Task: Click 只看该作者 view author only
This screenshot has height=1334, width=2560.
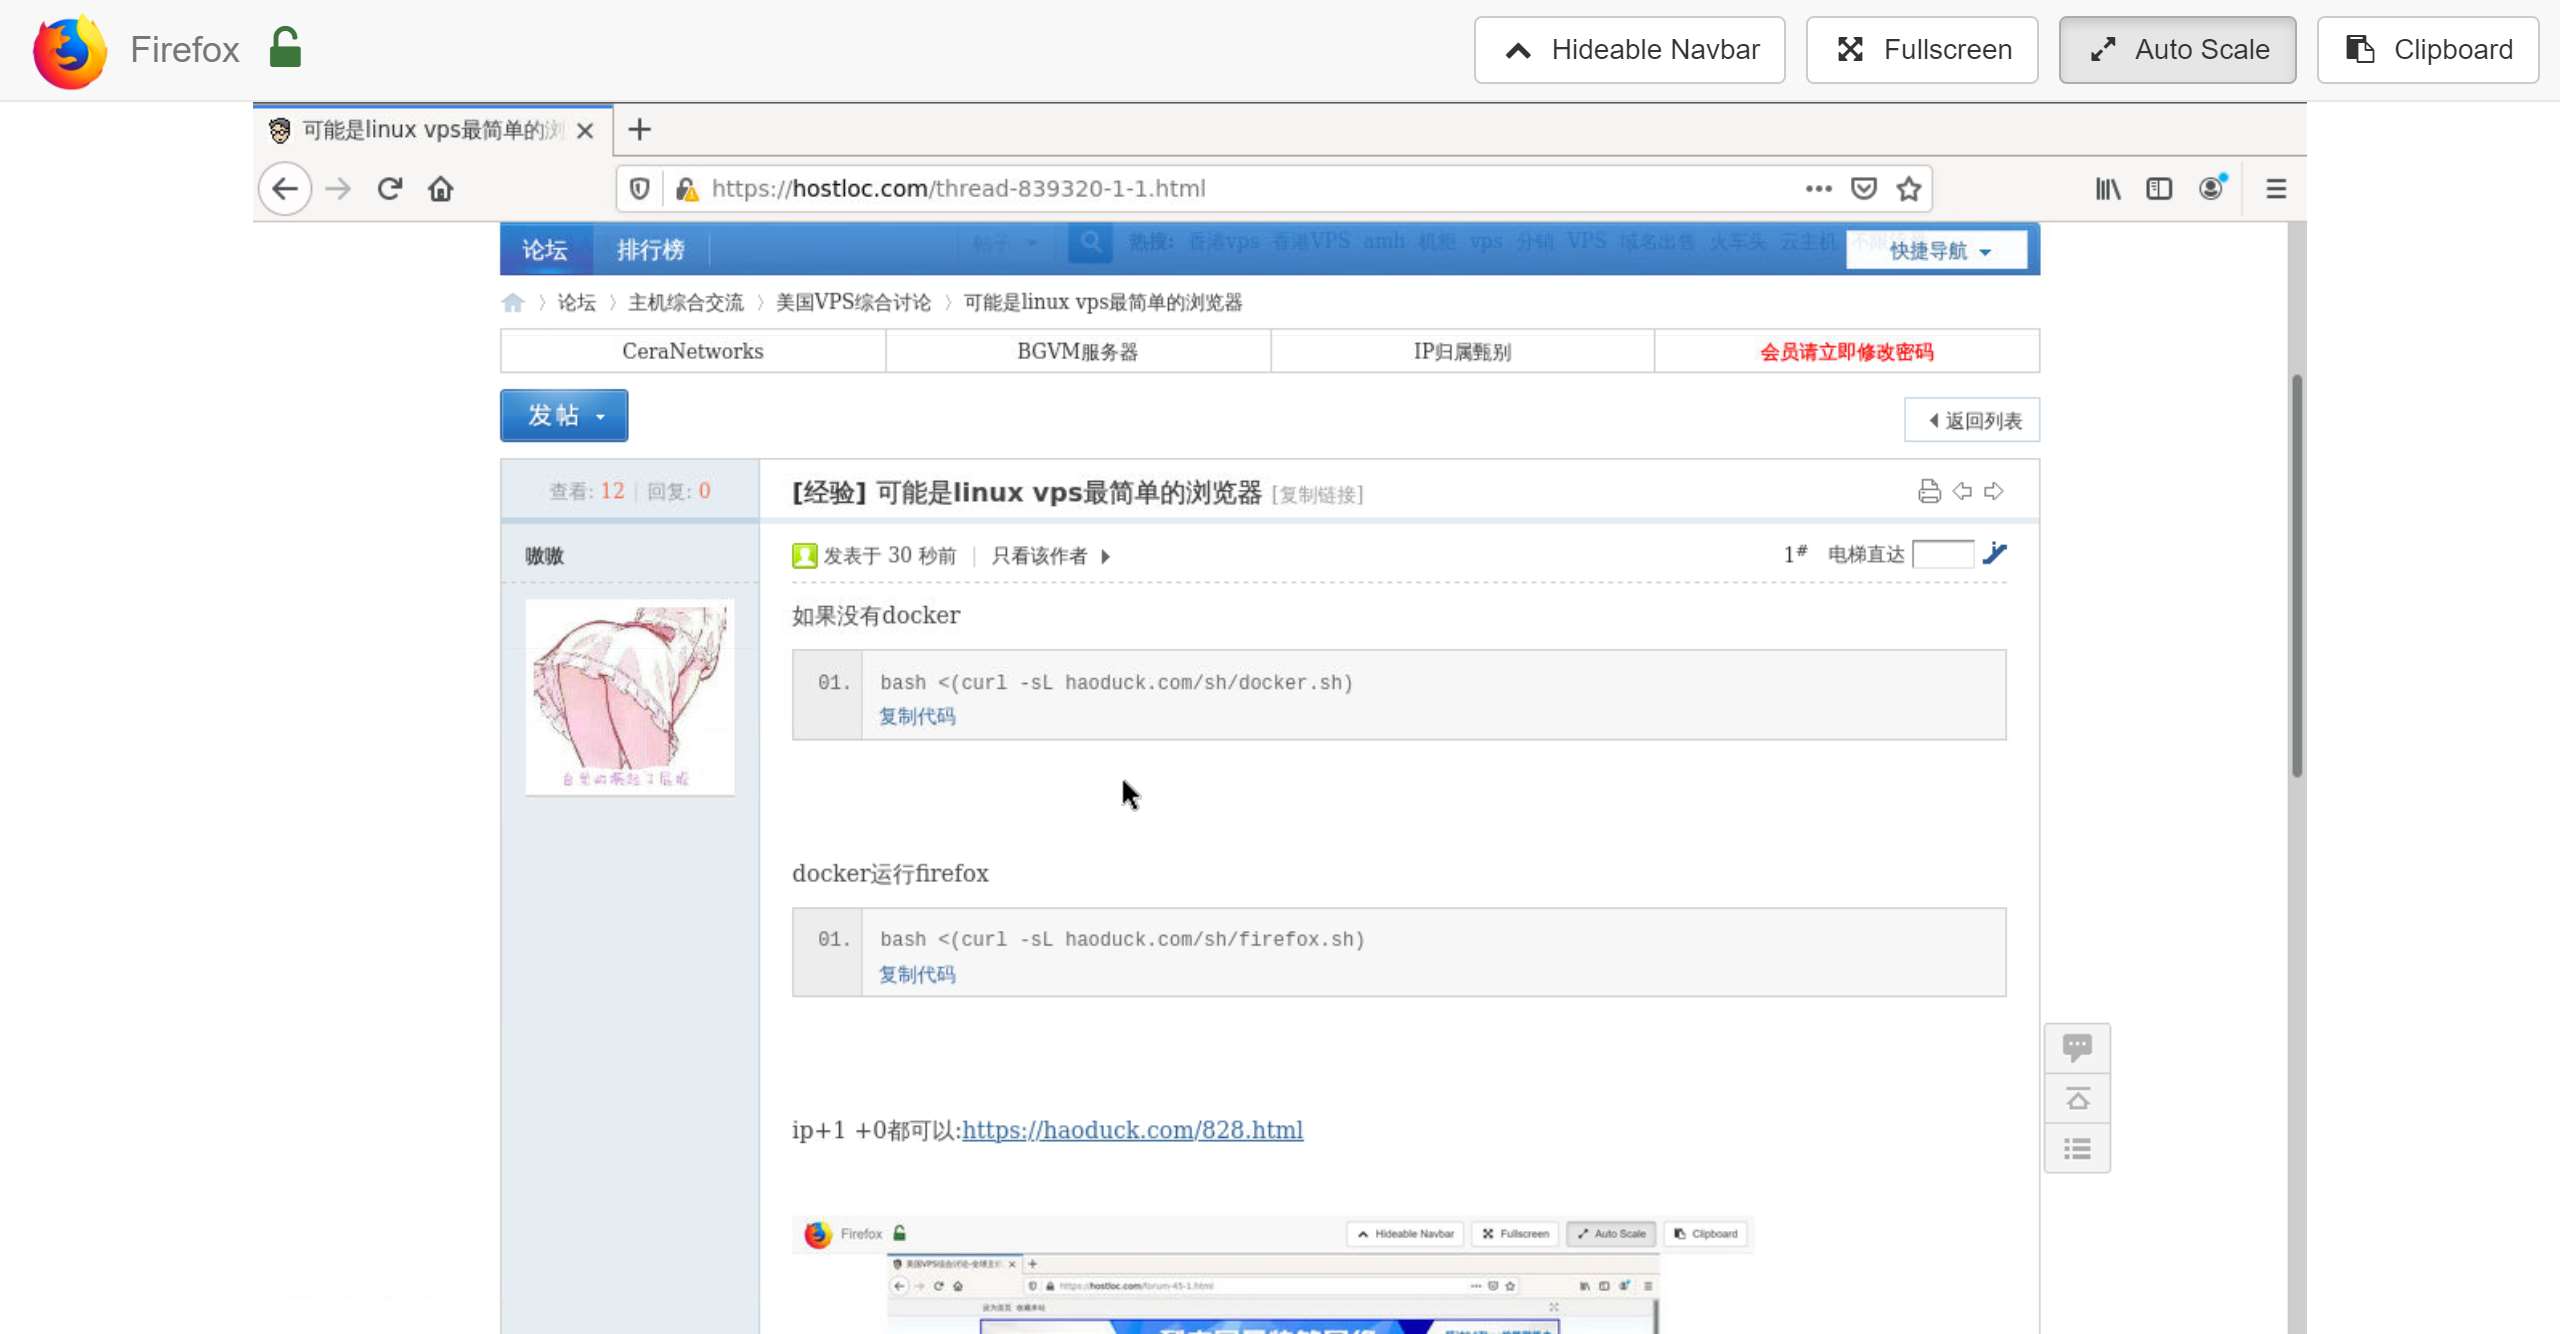Action: (1040, 556)
